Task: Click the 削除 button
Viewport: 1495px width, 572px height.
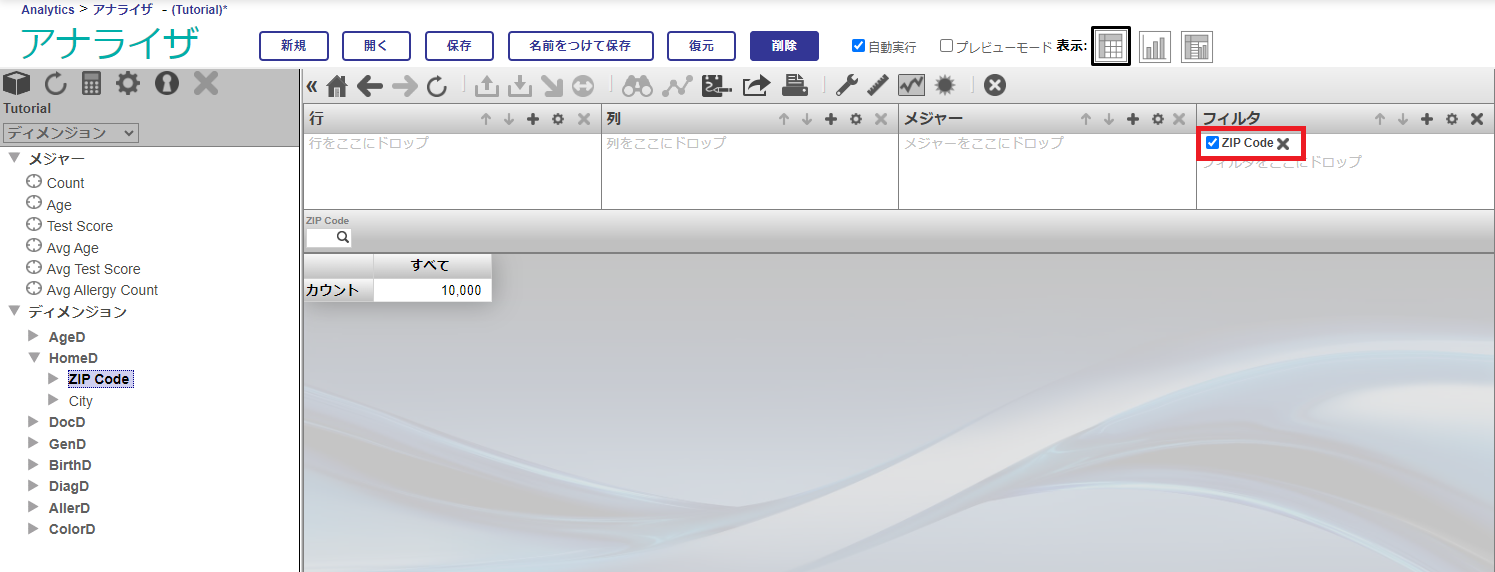Action: pyautogui.click(x=784, y=46)
